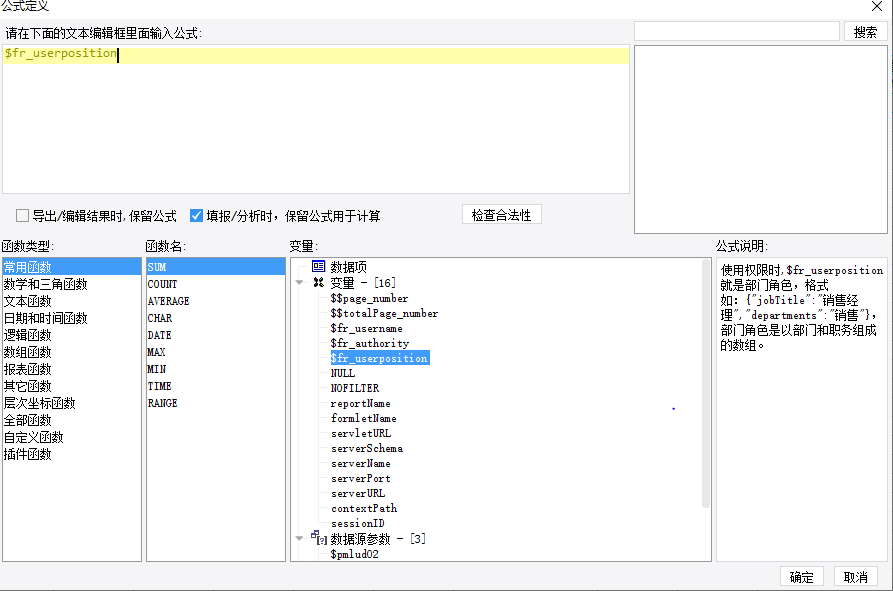893x591 pixels.
Task: Collapse the 数据源参数 - [3] node
Action: [300, 538]
